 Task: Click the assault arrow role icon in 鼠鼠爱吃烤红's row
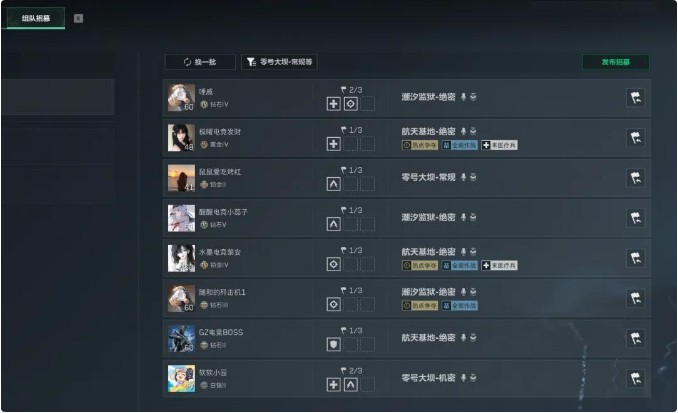[x=333, y=184]
